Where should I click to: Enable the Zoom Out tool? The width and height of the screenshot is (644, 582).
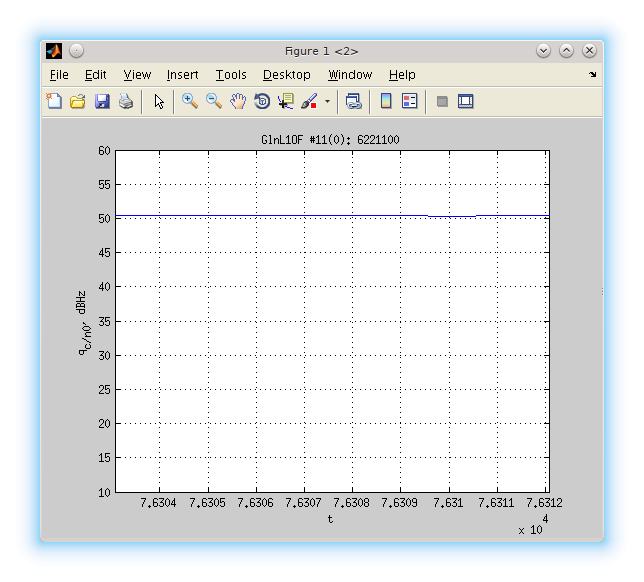coord(213,101)
